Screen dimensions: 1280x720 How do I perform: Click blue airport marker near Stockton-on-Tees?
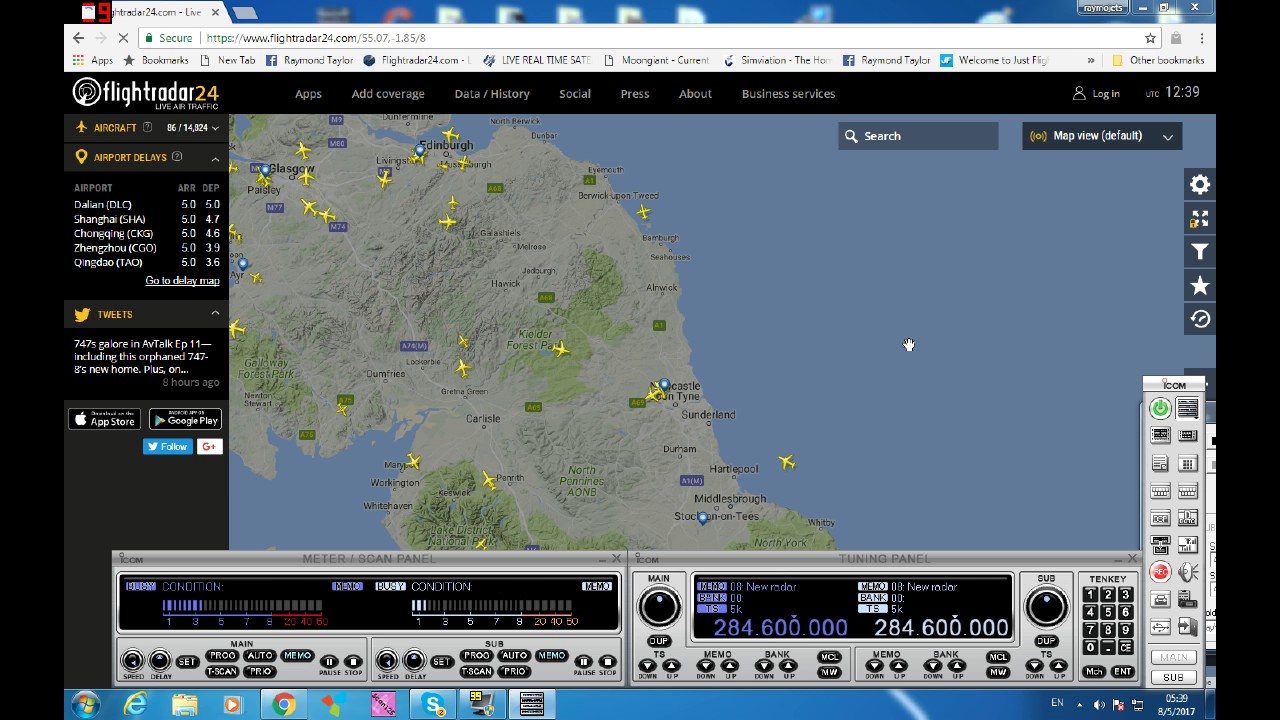(702, 518)
